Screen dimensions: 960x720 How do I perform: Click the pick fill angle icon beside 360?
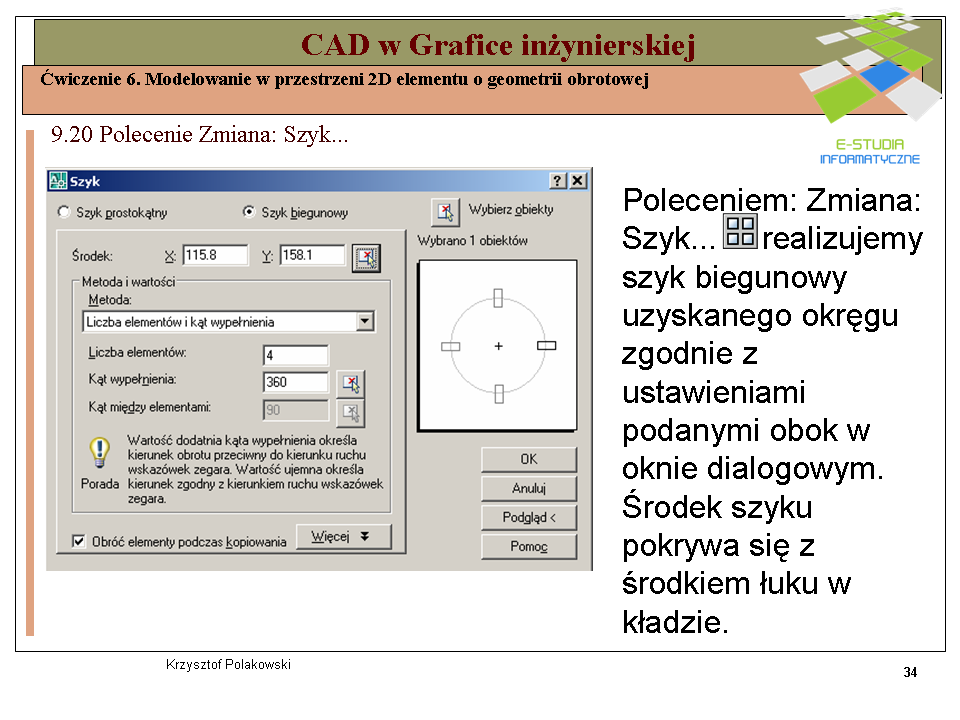(x=350, y=383)
